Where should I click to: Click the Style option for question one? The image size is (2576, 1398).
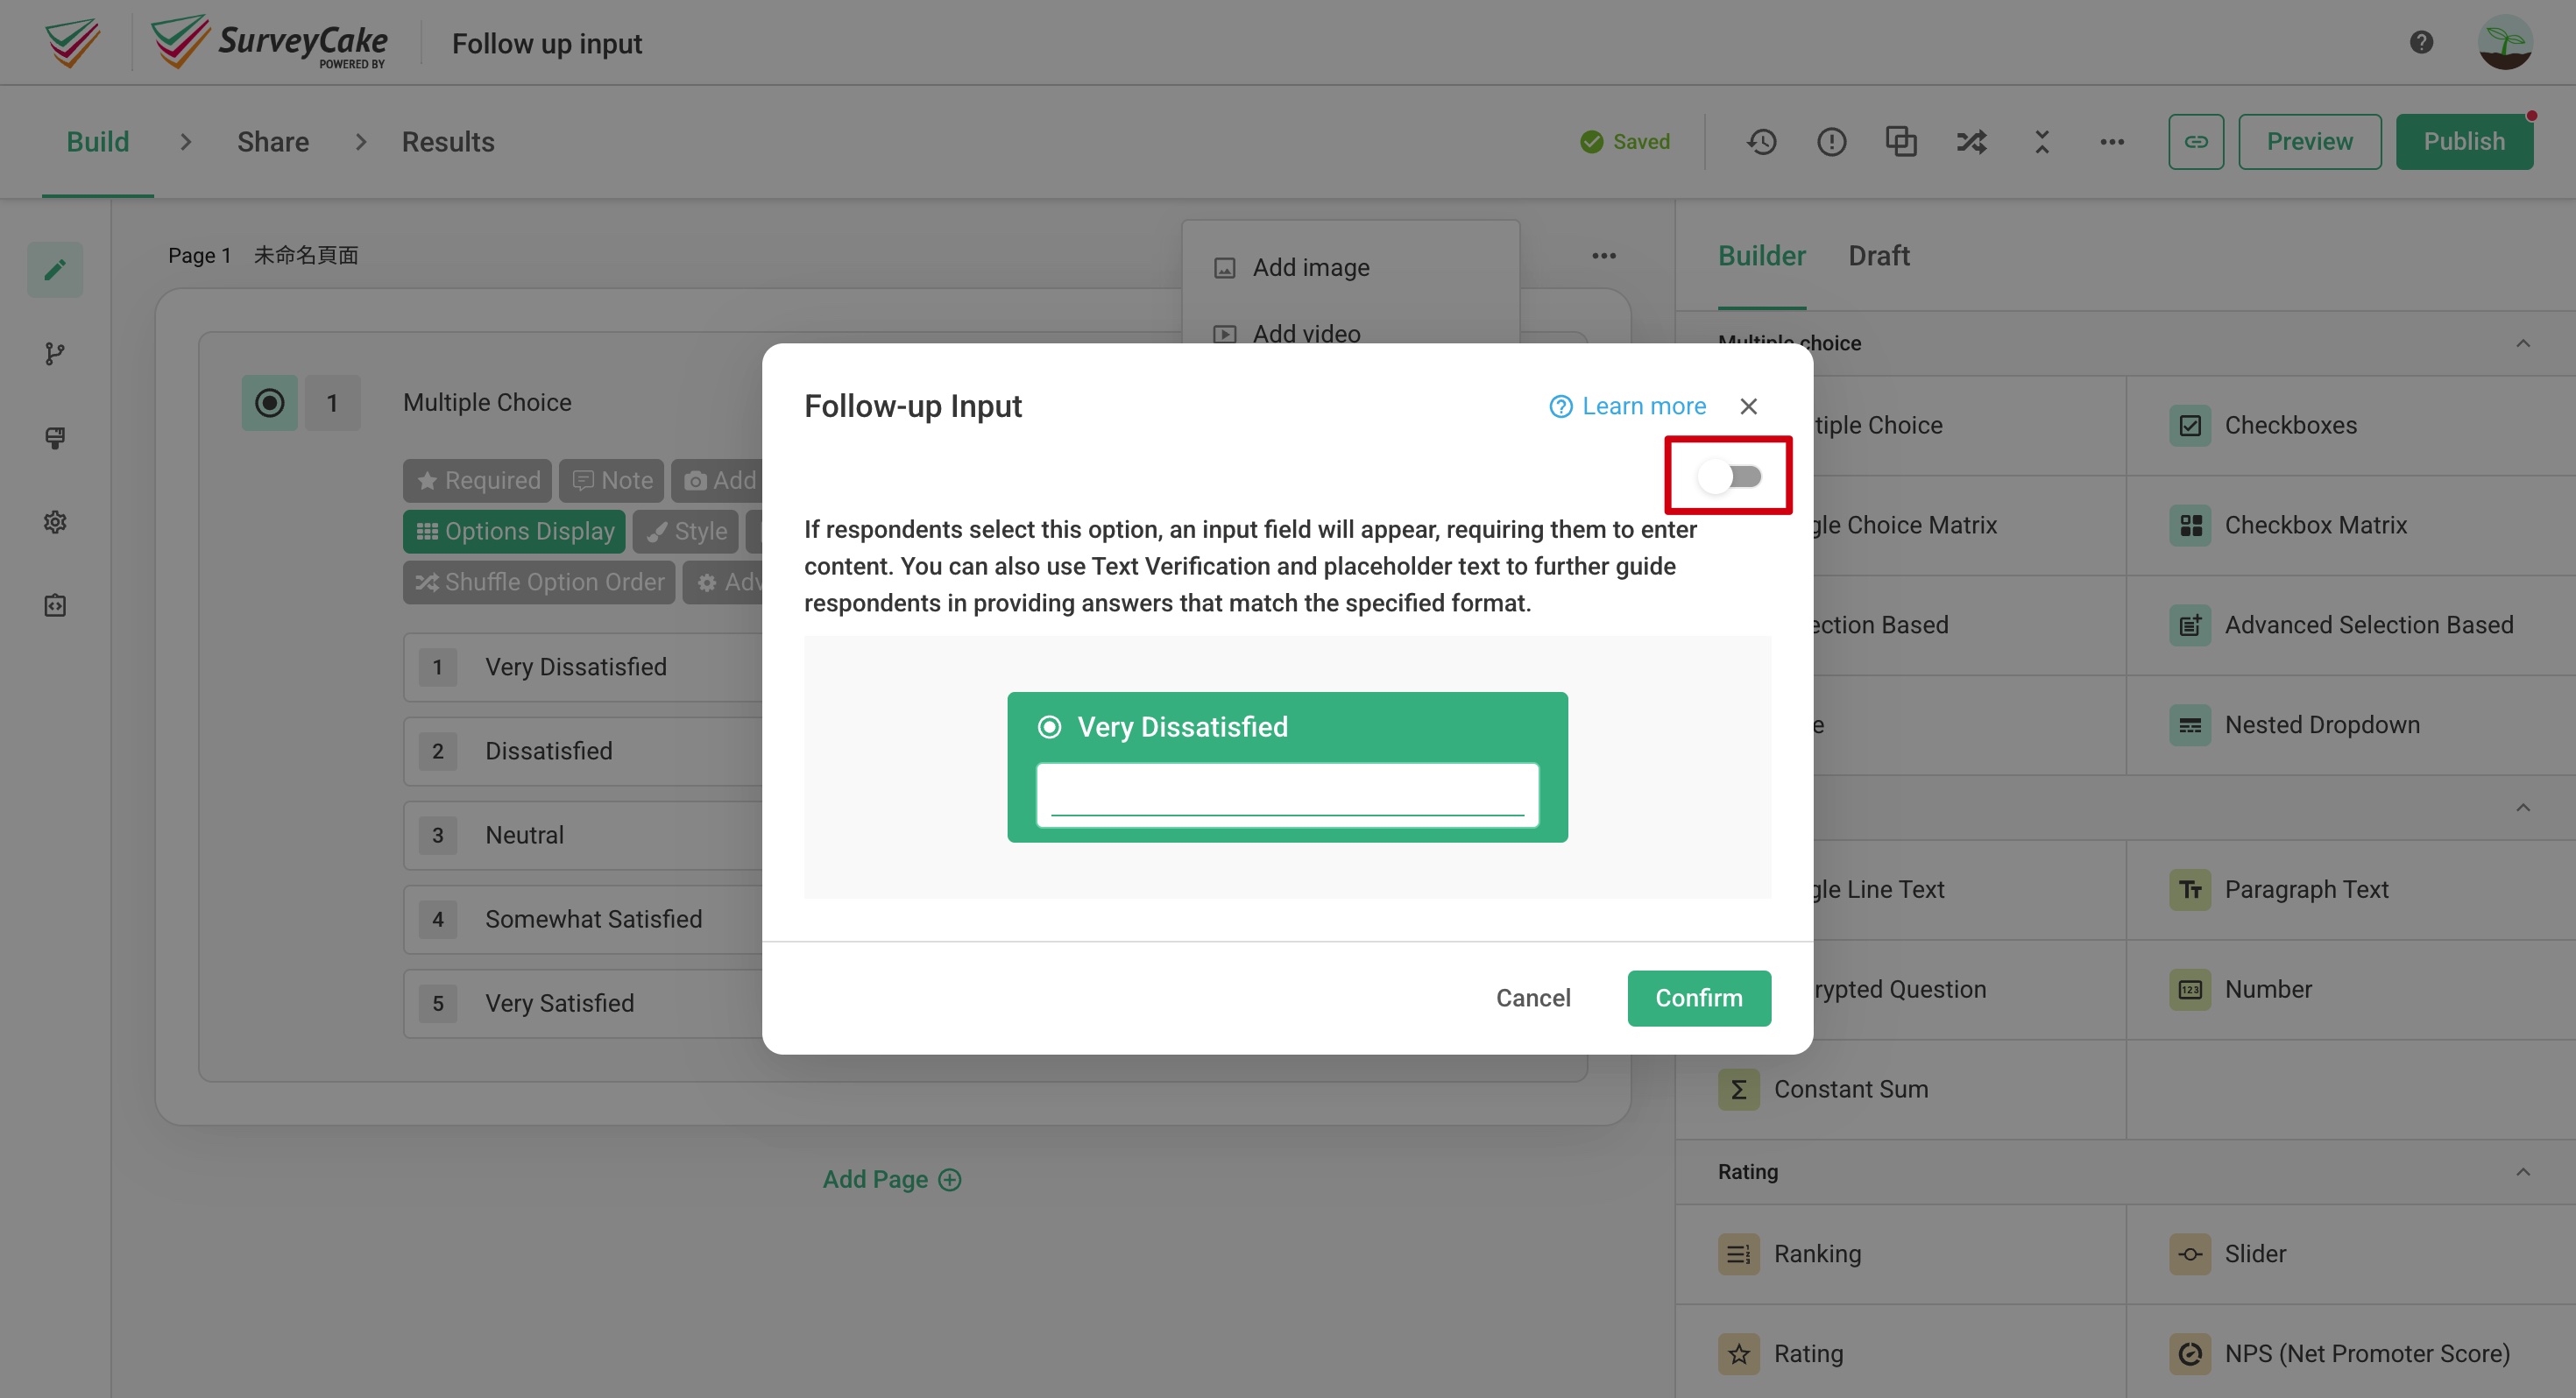[685, 531]
